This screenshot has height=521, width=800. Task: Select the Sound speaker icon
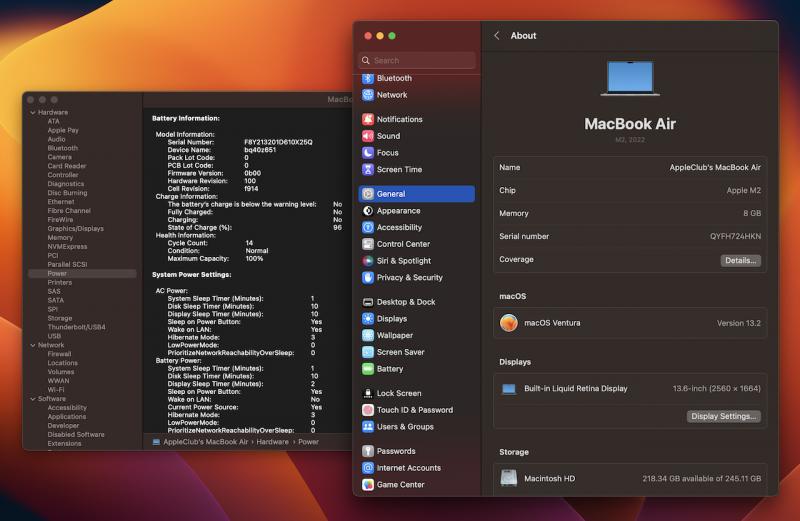point(368,136)
